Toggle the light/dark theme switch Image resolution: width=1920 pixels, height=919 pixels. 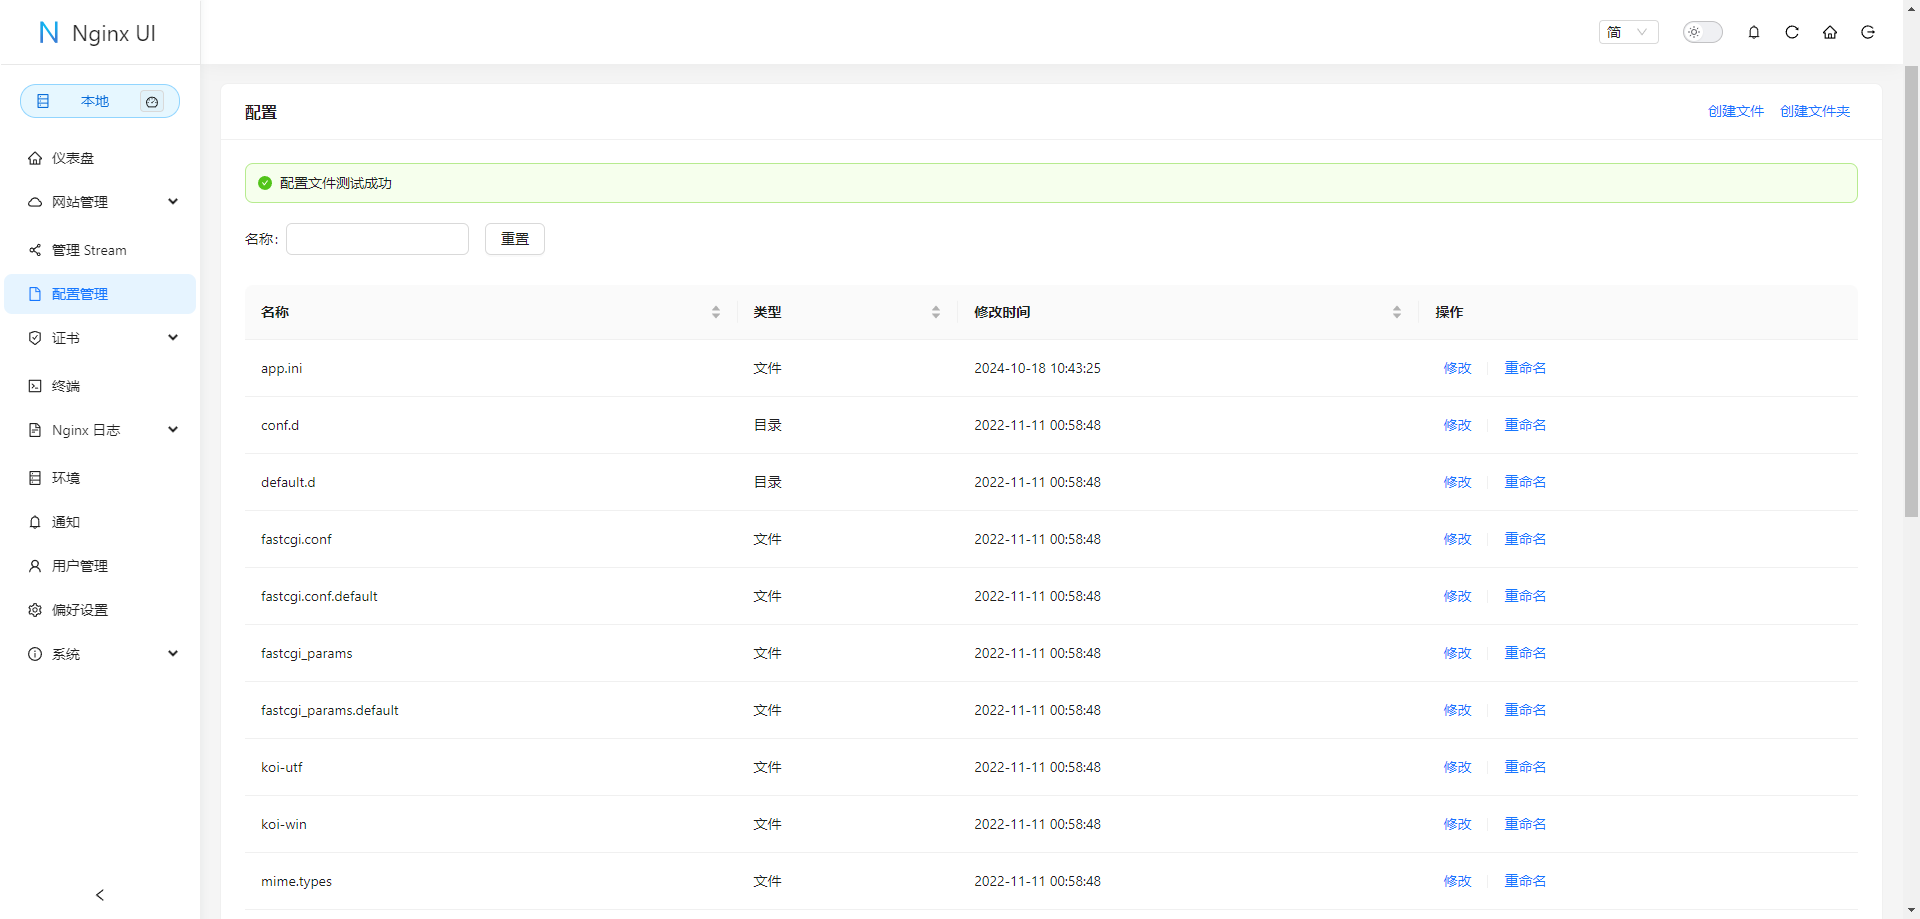pyautogui.click(x=1702, y=32)
